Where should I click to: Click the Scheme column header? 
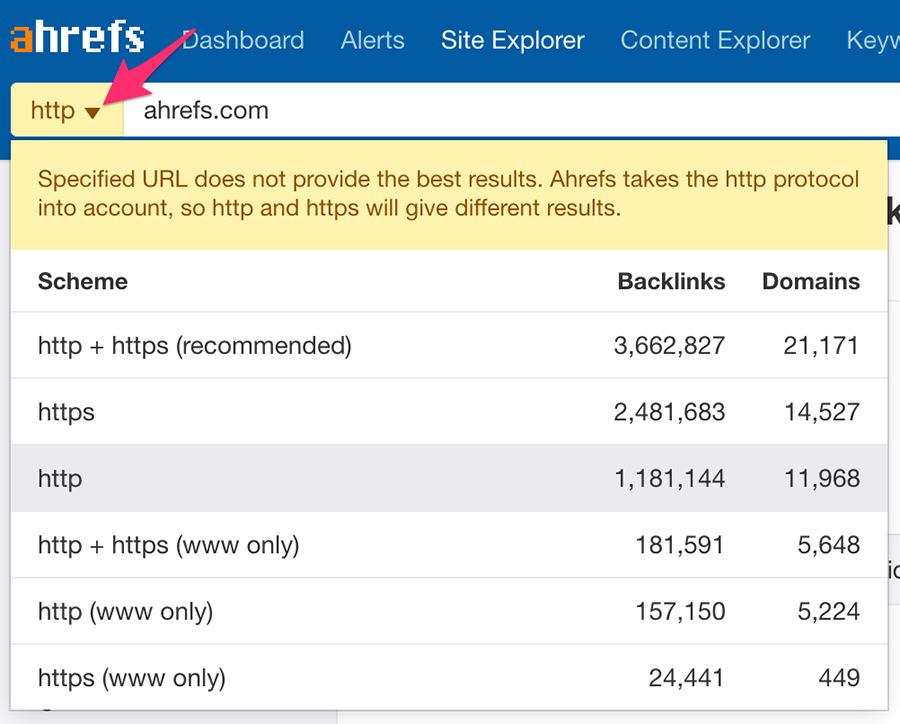pos(82,281)
